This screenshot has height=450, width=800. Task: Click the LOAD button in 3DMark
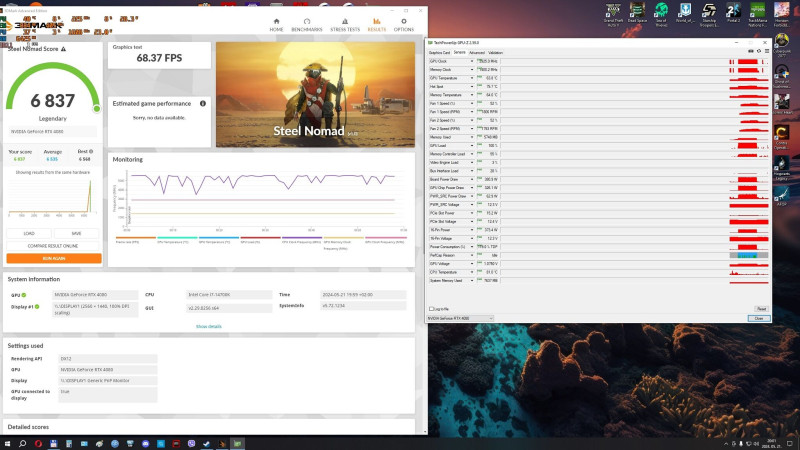29,233
